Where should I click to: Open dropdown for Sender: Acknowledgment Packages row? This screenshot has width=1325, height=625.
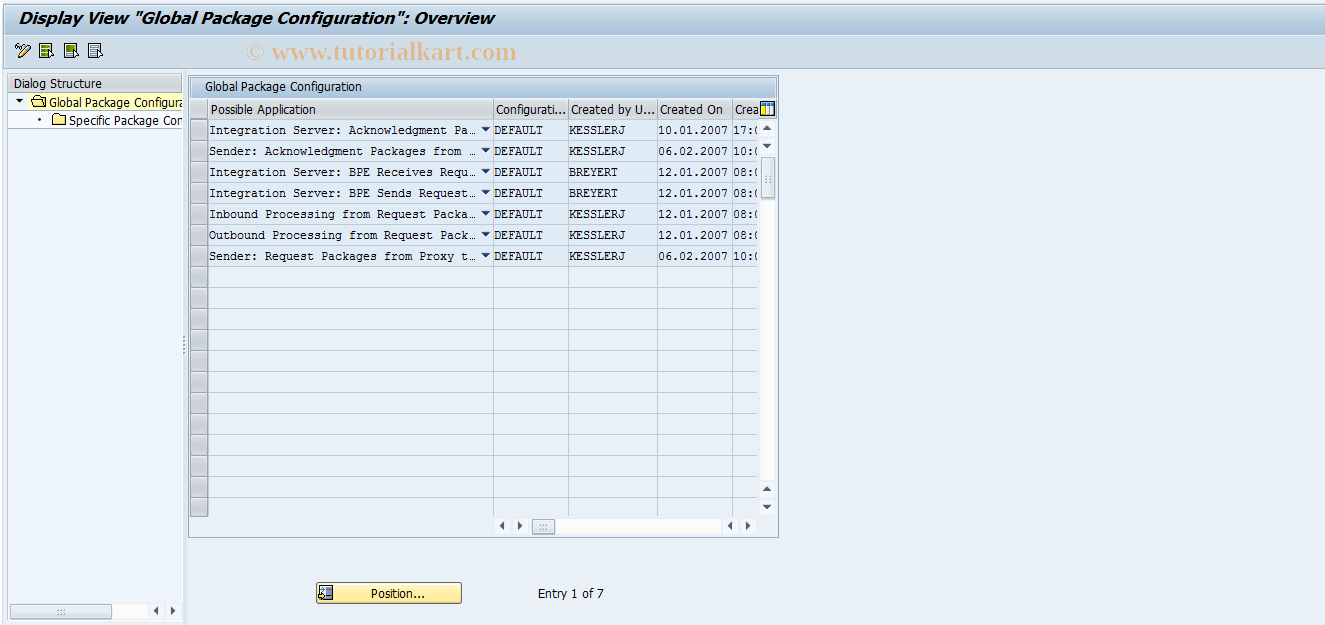coord(486,151)
